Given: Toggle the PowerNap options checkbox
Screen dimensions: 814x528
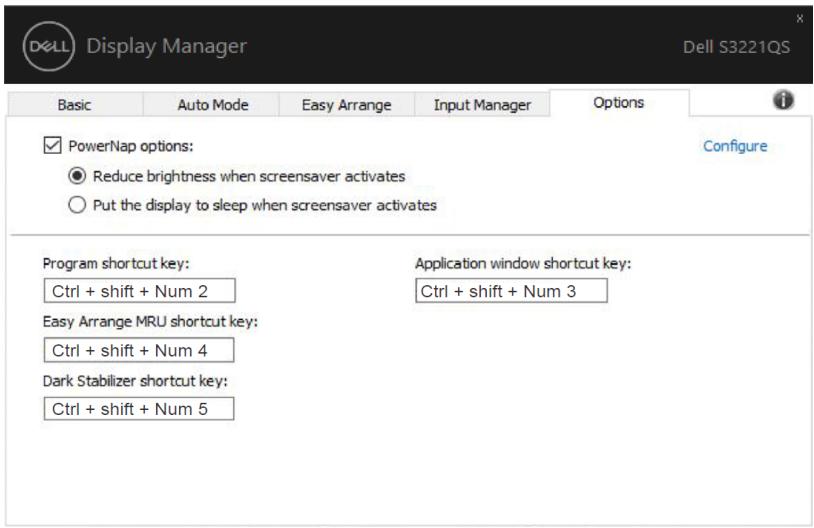Looking at the screenshot, I should 52,146.
